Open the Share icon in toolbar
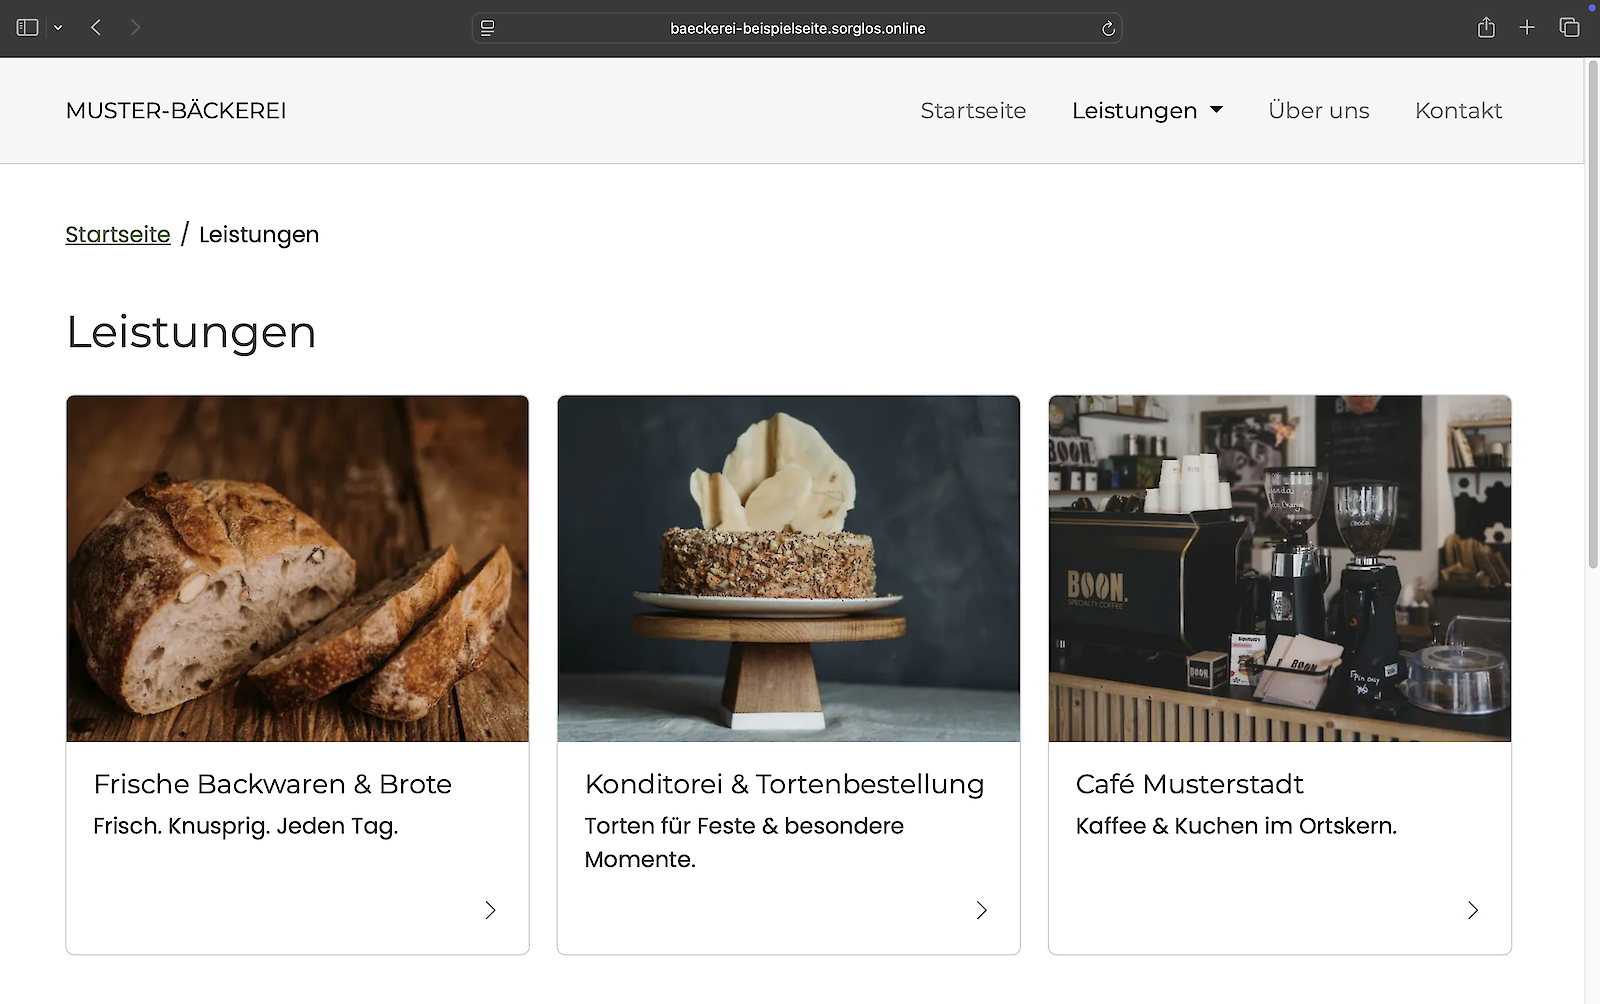This screenshot has width=1600, height=1004. 1486,28
